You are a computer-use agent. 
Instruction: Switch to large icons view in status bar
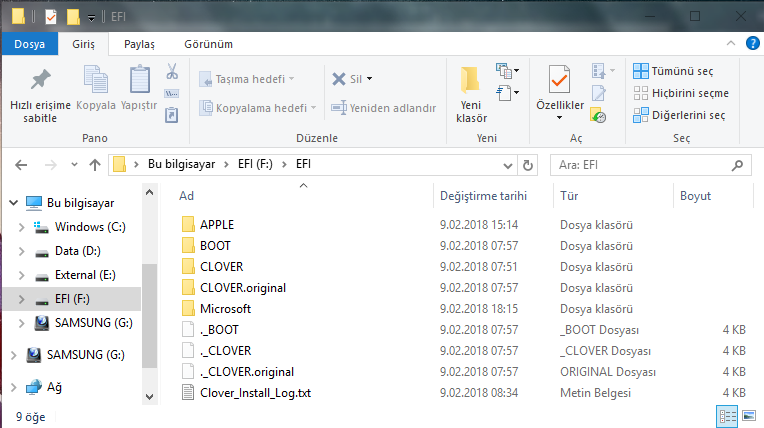pyautogui.click(x=749, y=416)
